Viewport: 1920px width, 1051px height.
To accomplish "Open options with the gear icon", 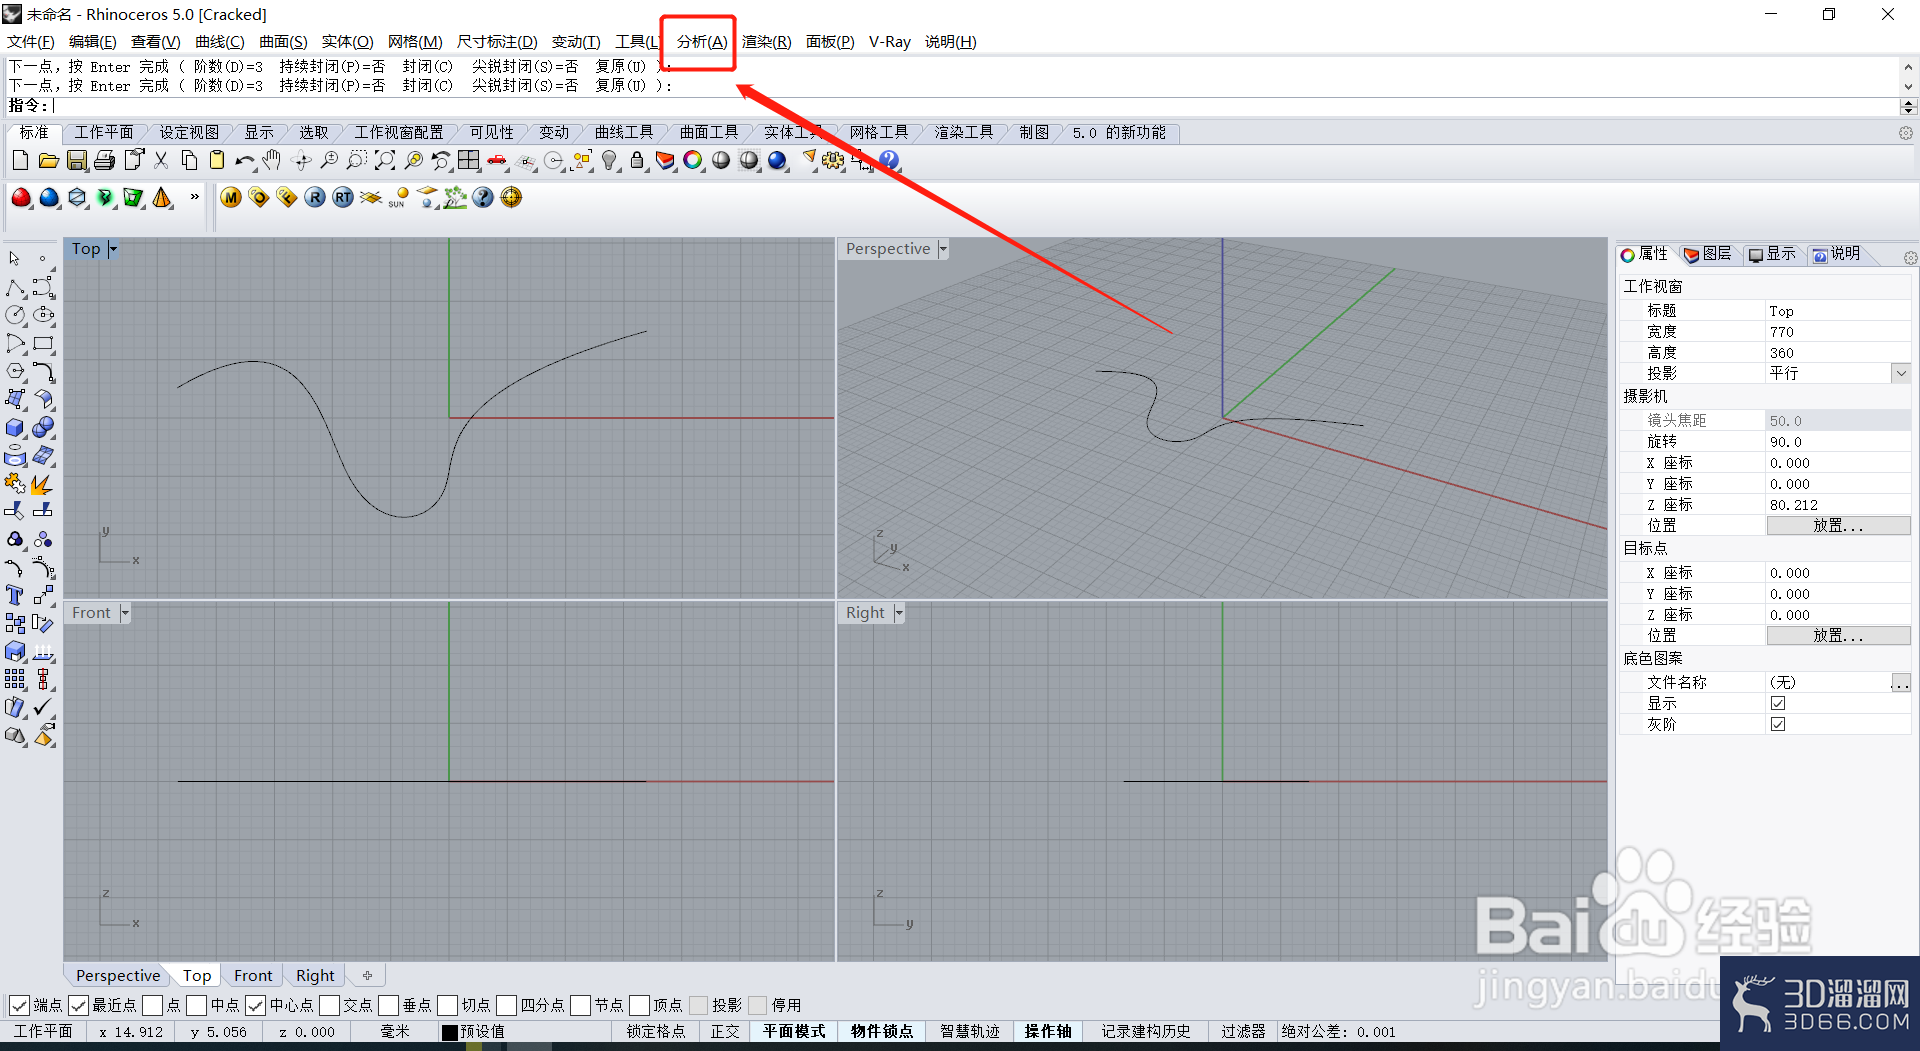I will click(833, 160).
